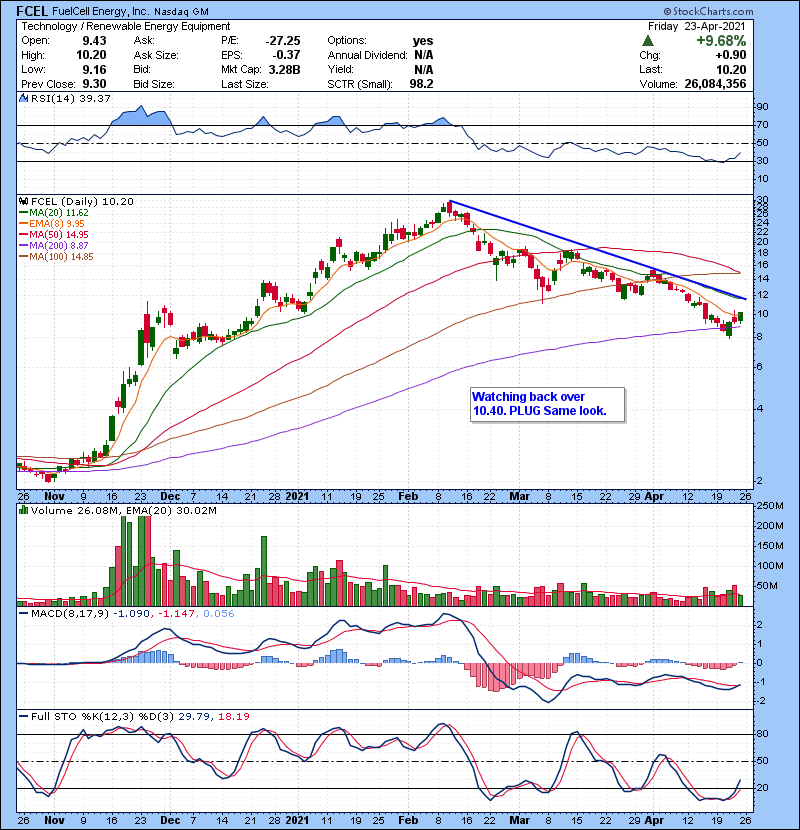The image size is (800, 830).
Task: Click the EPS value -0.37
Action: pos(286,55)
